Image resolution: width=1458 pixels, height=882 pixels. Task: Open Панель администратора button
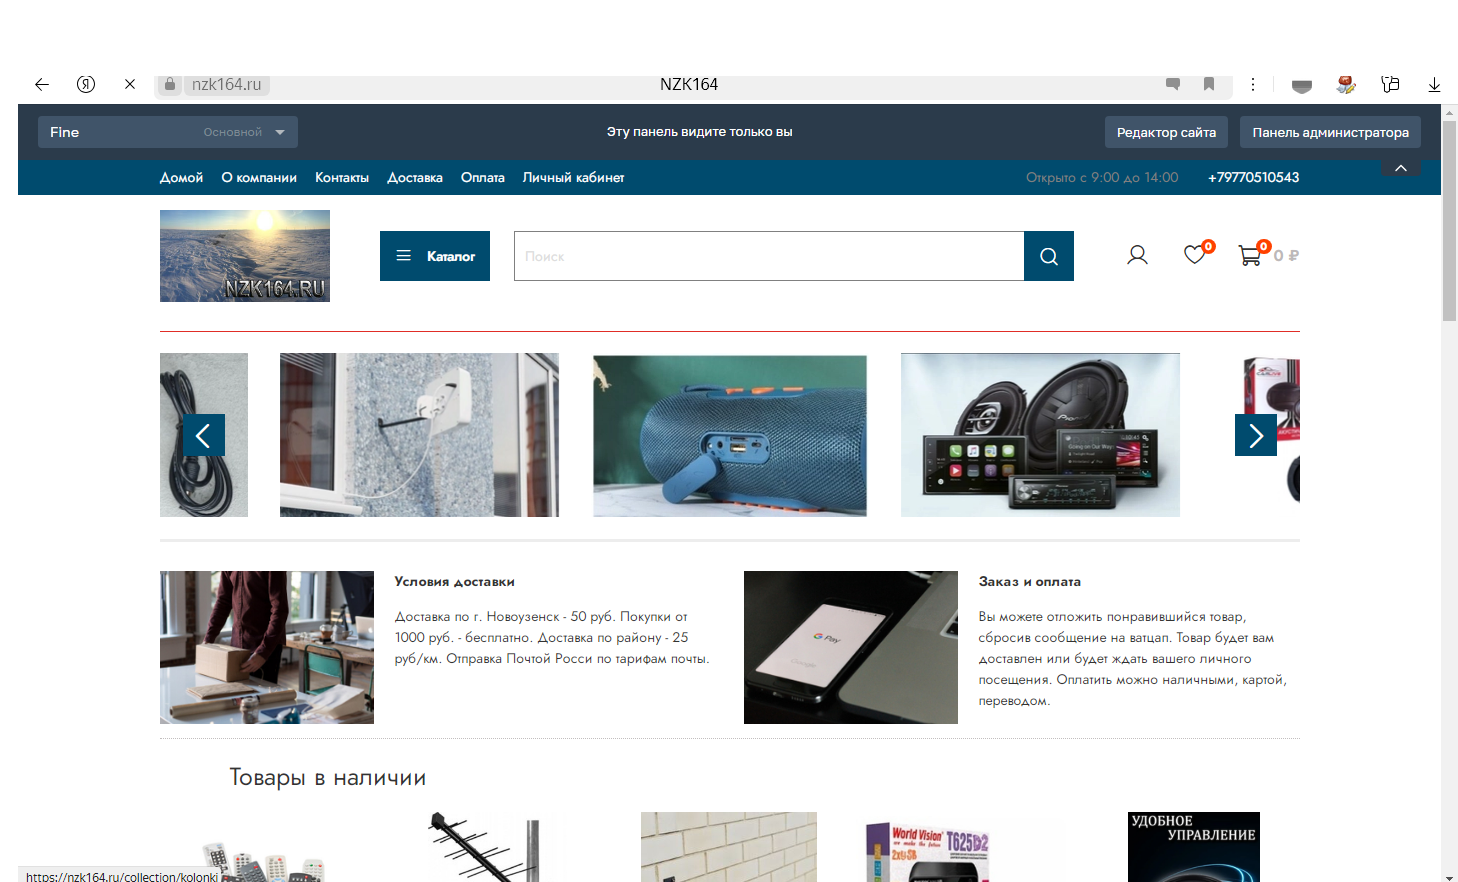tap(1330, 132)
